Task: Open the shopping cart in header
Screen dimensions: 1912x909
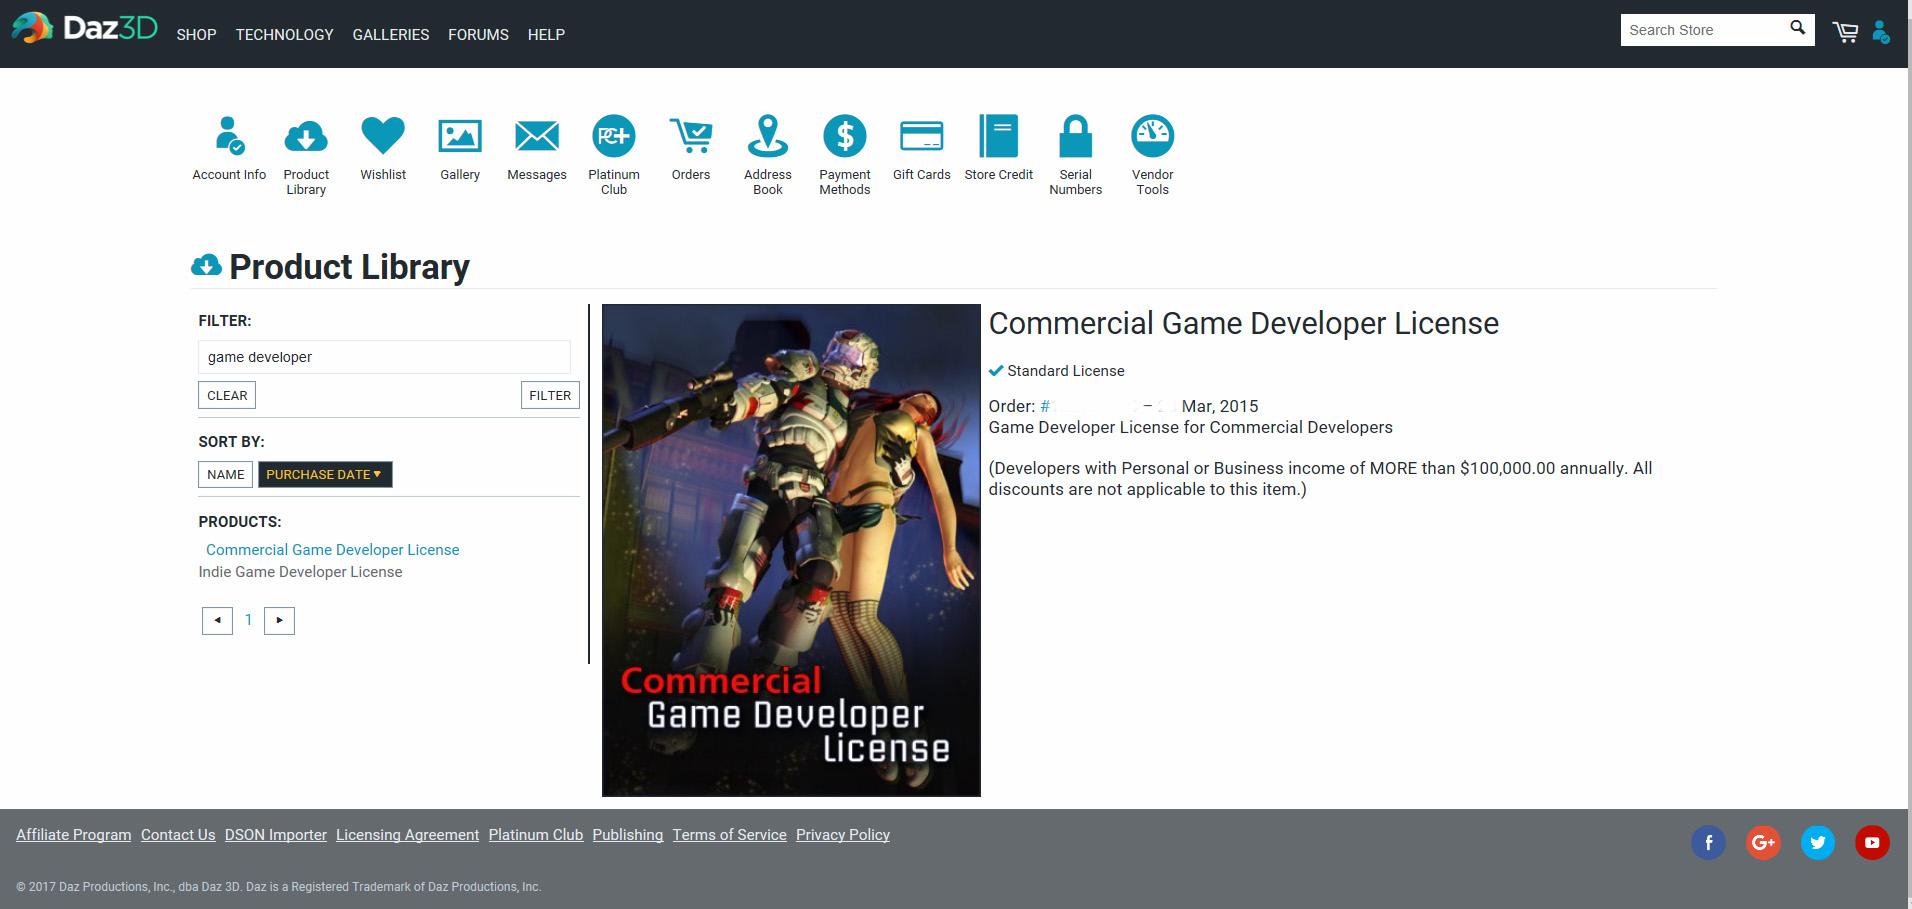Action: 1845,32
